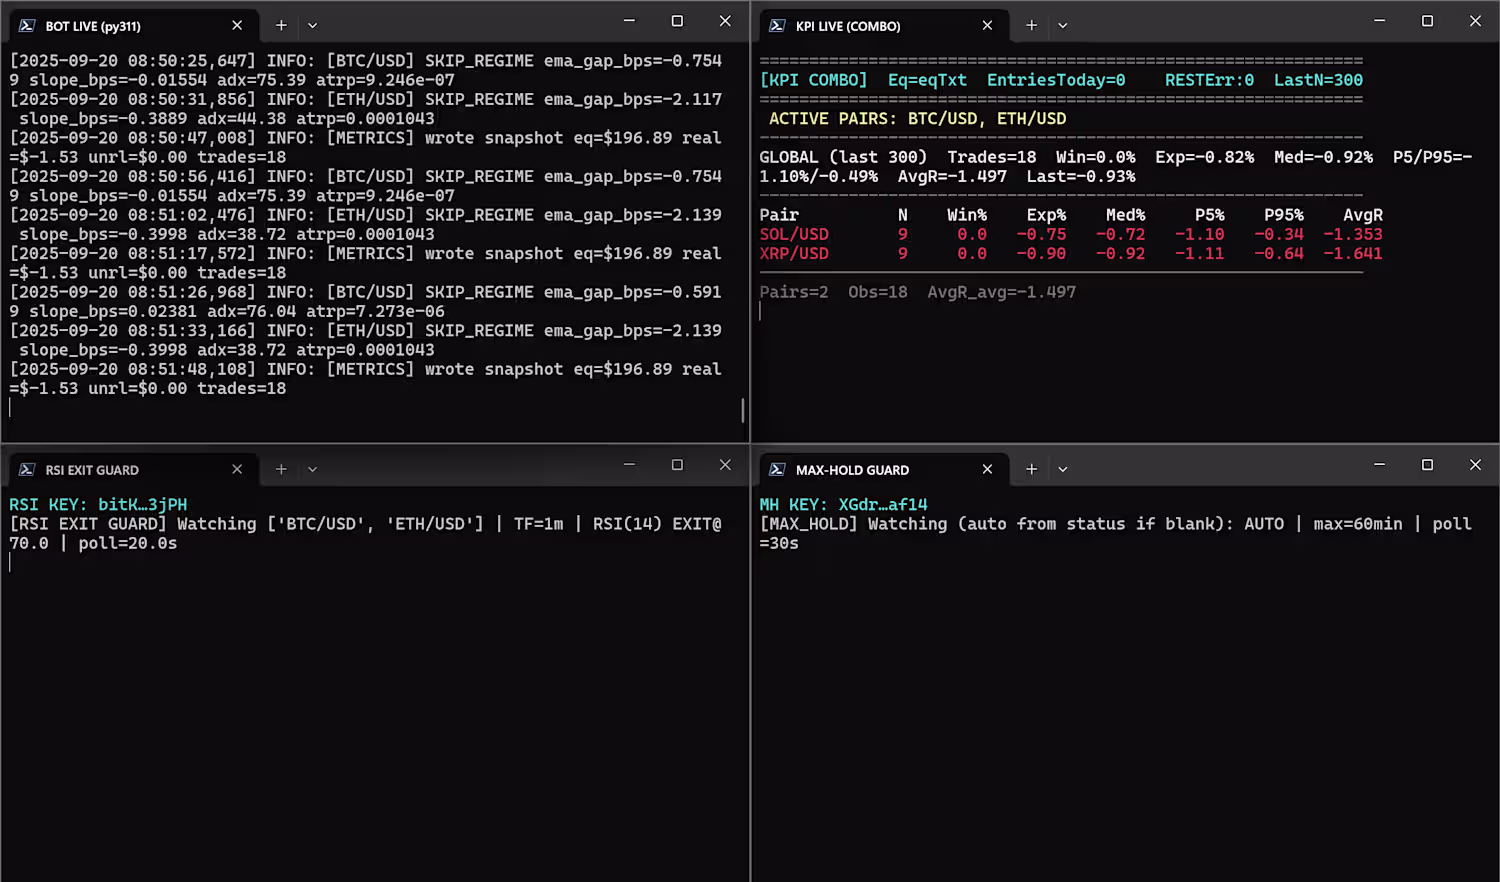Click PowerShell icon on MAX-HOLD GUARD tab
This screenshot has height=882, width=1500.
point(777,470)
